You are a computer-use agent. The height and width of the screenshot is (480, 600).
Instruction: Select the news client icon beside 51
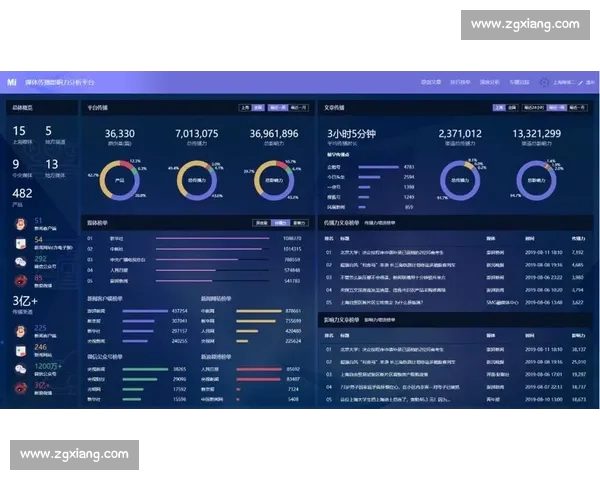[21, 223]
